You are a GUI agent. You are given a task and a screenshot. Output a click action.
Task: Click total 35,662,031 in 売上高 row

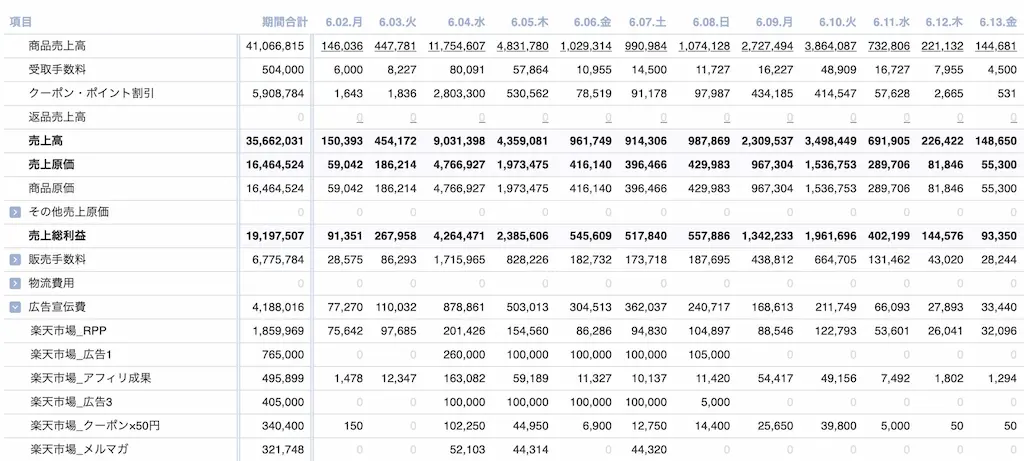(x=275, y=141)
